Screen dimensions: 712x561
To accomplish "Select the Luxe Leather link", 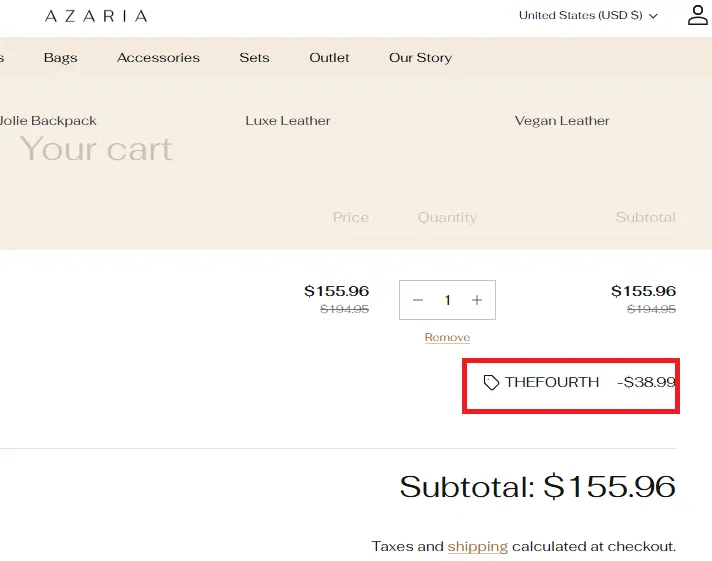I will tap(288, 121).
